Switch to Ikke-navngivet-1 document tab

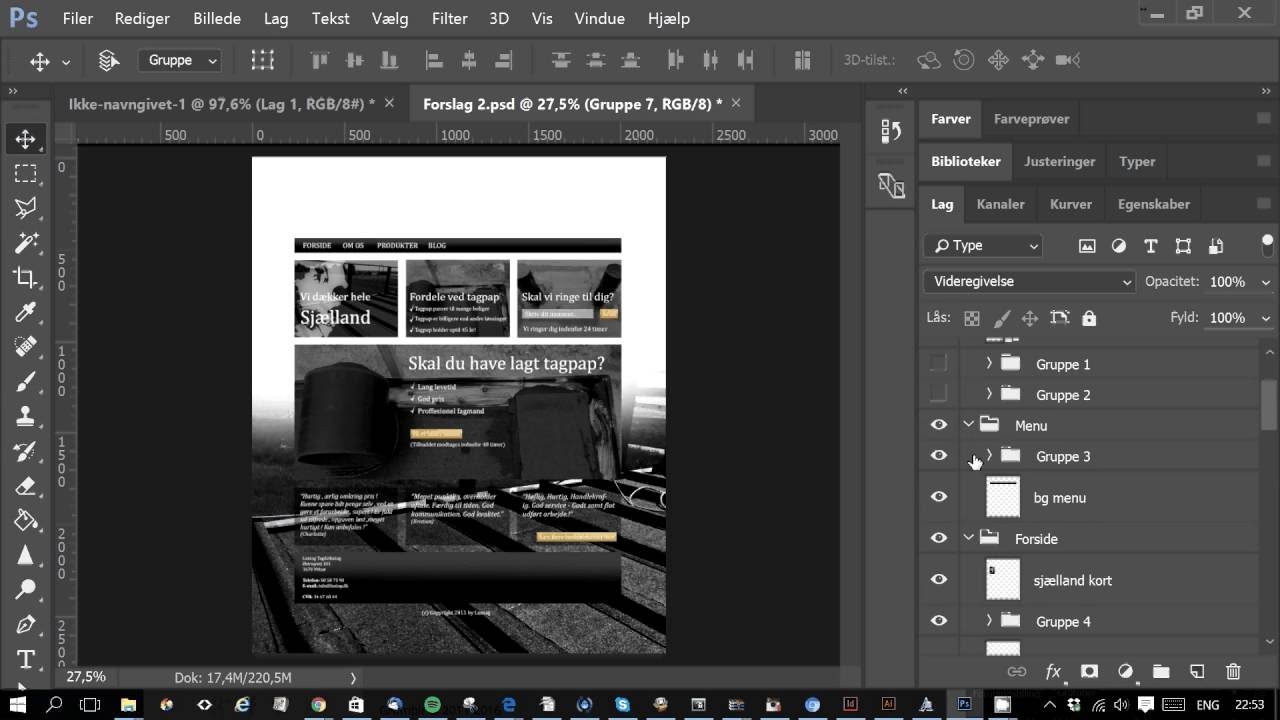pos(221,104)
